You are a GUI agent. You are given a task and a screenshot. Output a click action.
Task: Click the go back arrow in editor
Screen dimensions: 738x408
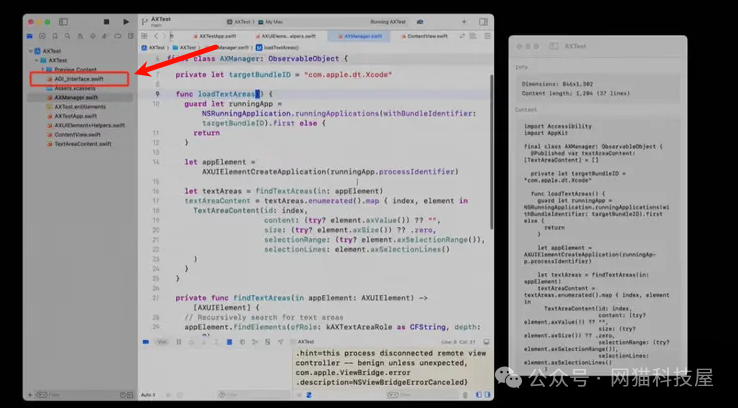(x=156, y=36)
